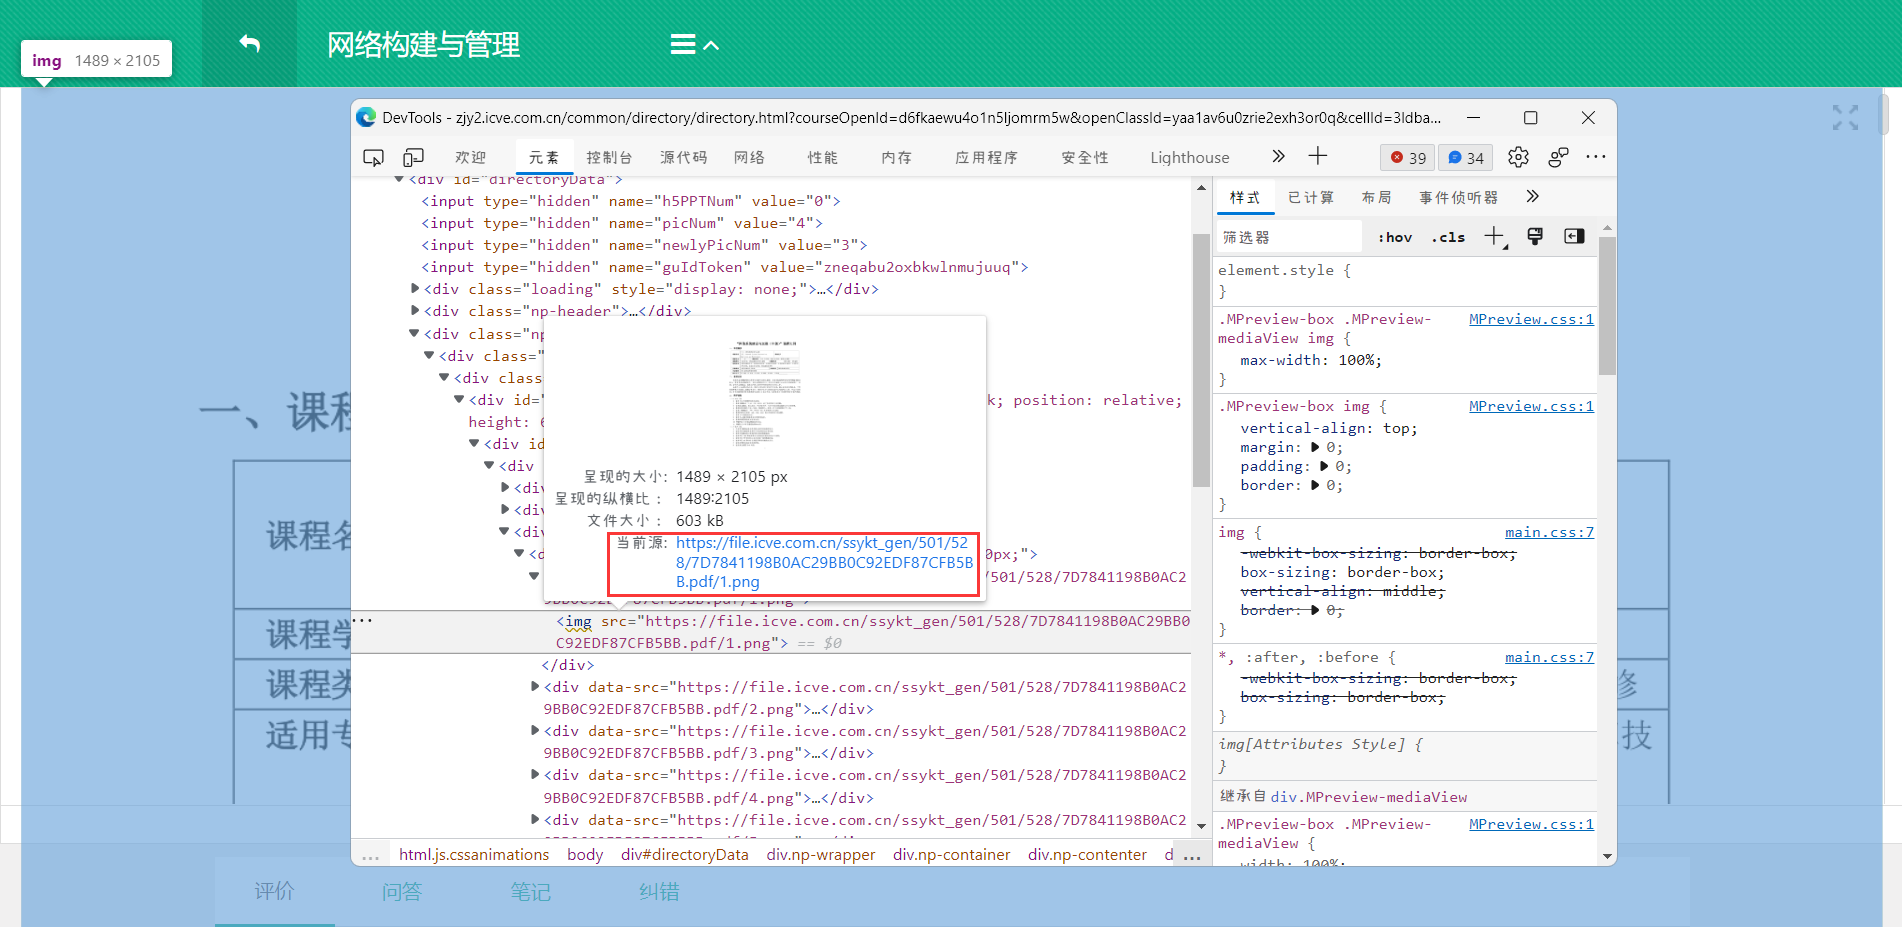Expand margin property triangle in styles
Image resolution: width=1902 pixels, height=927 pixels.
point(1315,447)
